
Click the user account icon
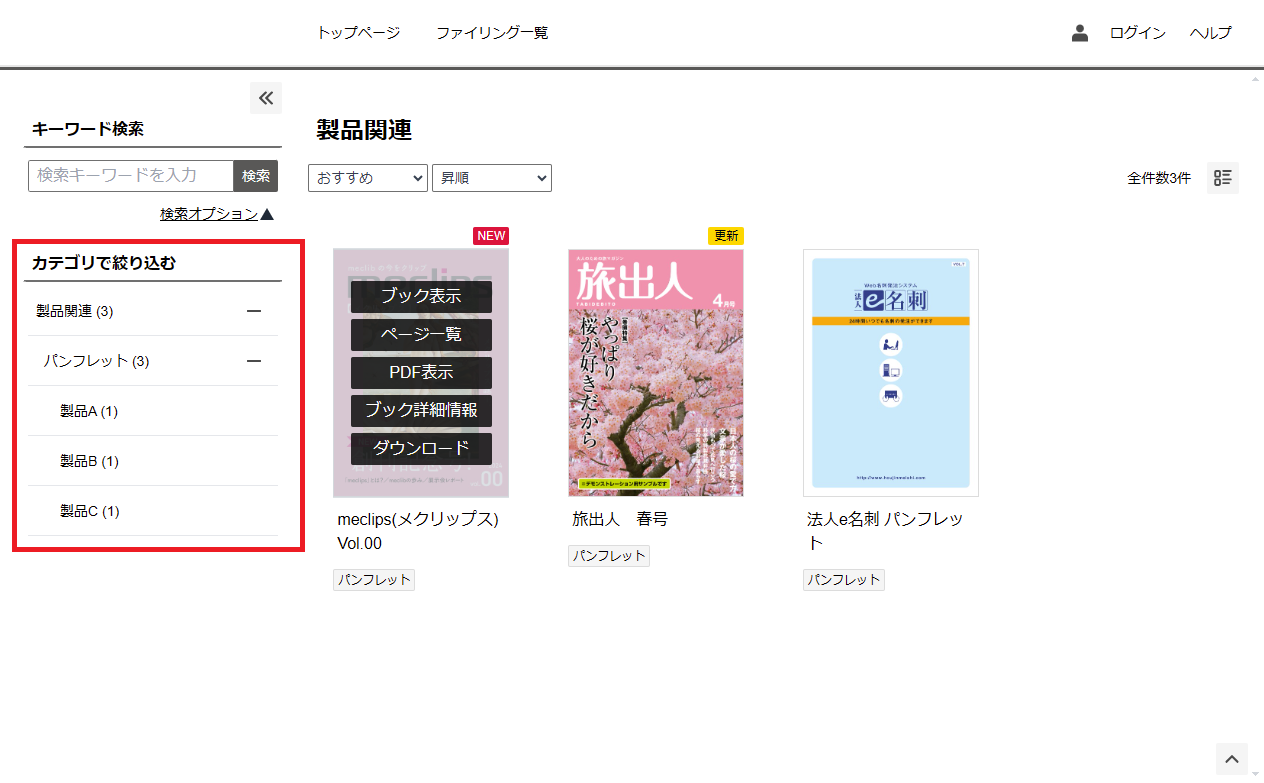tap(1079, 33)
